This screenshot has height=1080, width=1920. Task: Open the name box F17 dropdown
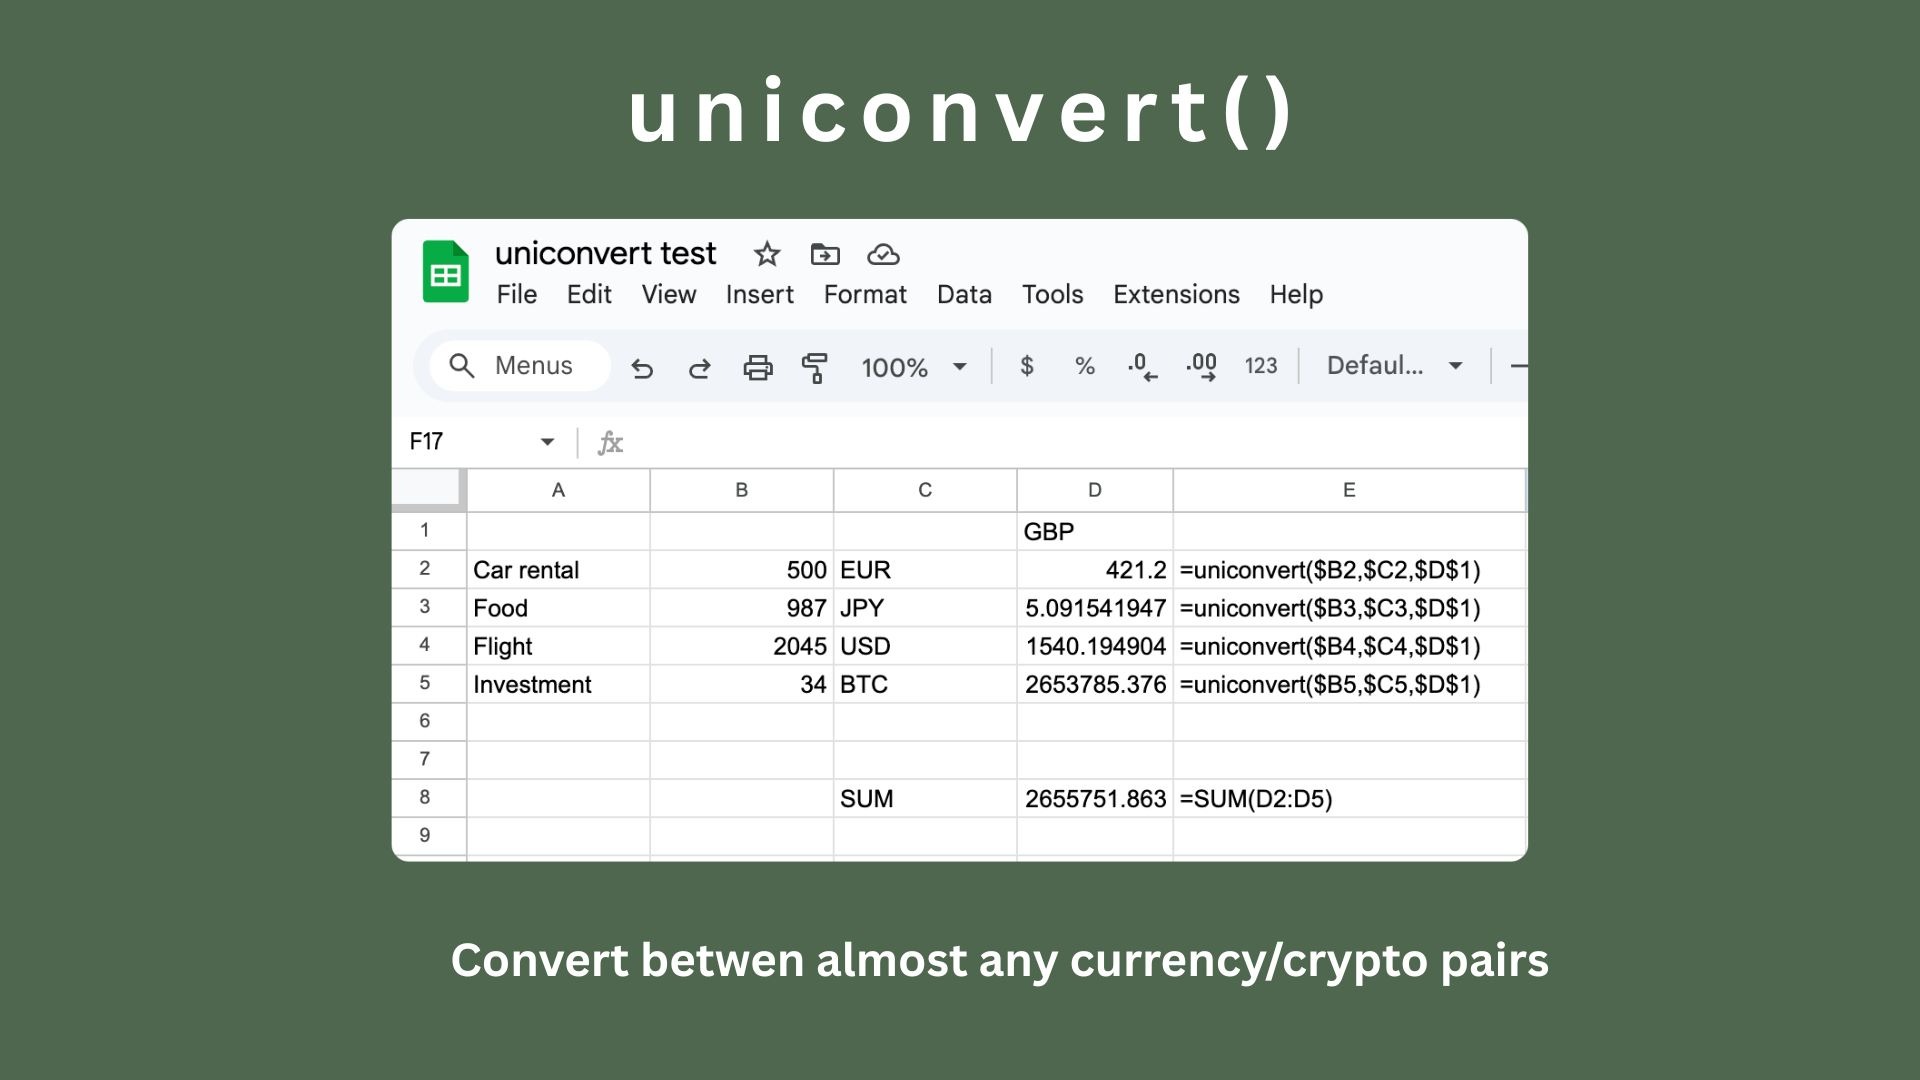[547, 442]
